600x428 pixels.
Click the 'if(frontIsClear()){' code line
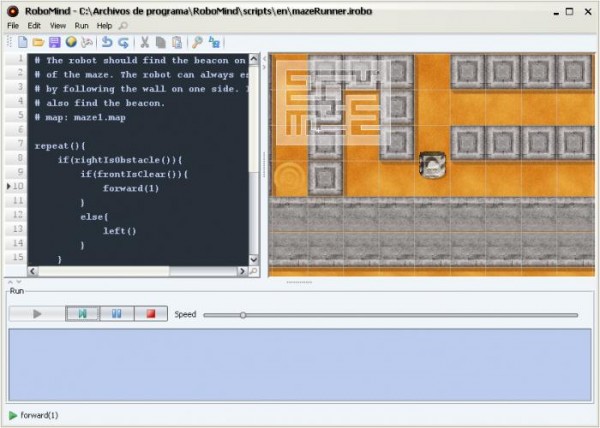click(x=134, y=174)
